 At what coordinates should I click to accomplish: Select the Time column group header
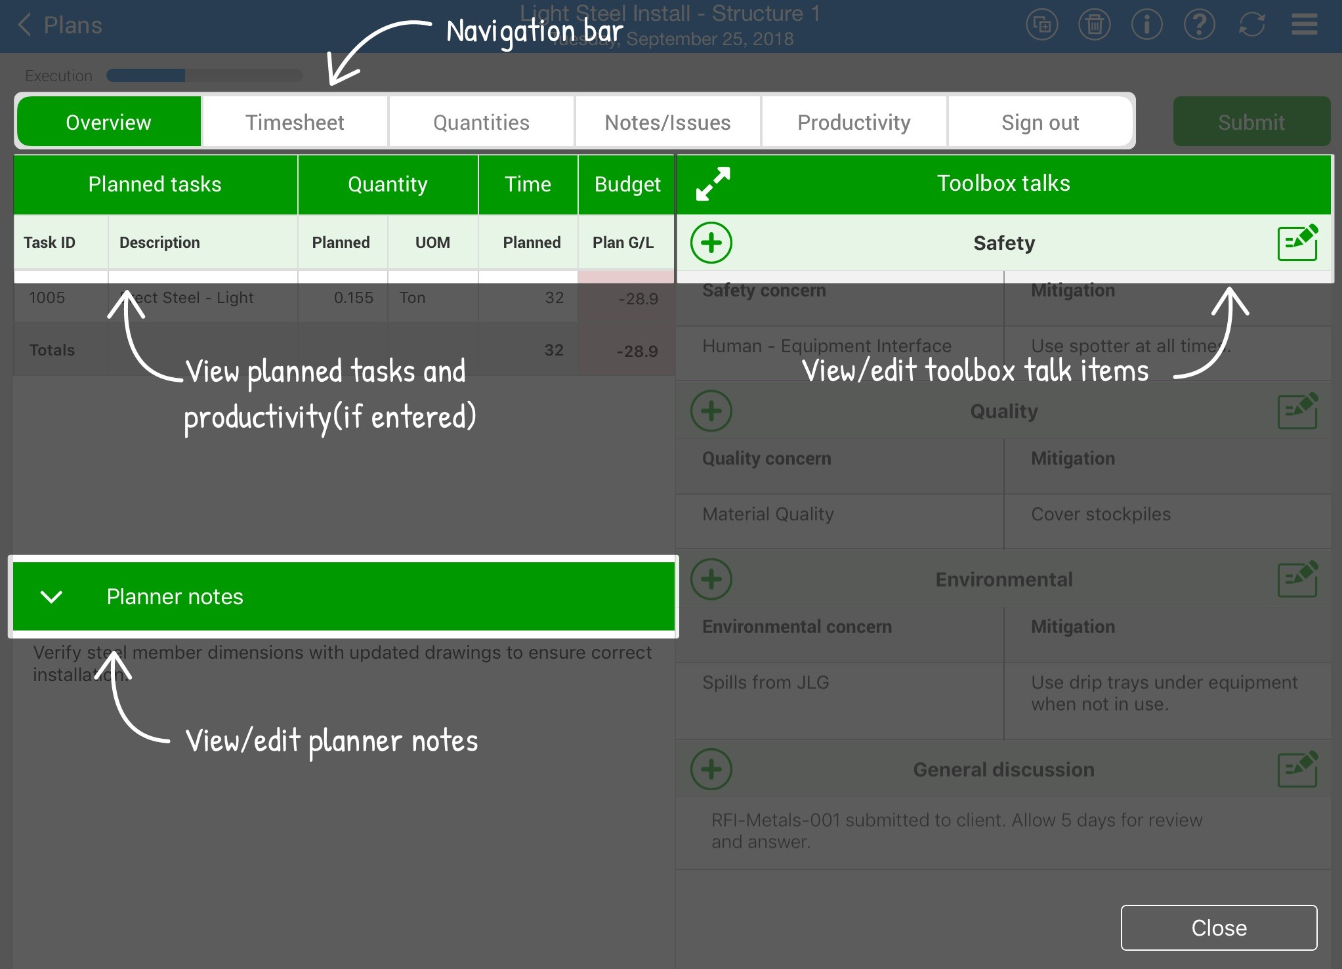[528, 184]
